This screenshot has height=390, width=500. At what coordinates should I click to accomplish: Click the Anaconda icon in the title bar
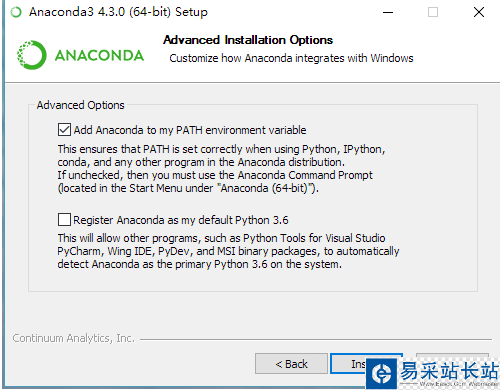16,12
